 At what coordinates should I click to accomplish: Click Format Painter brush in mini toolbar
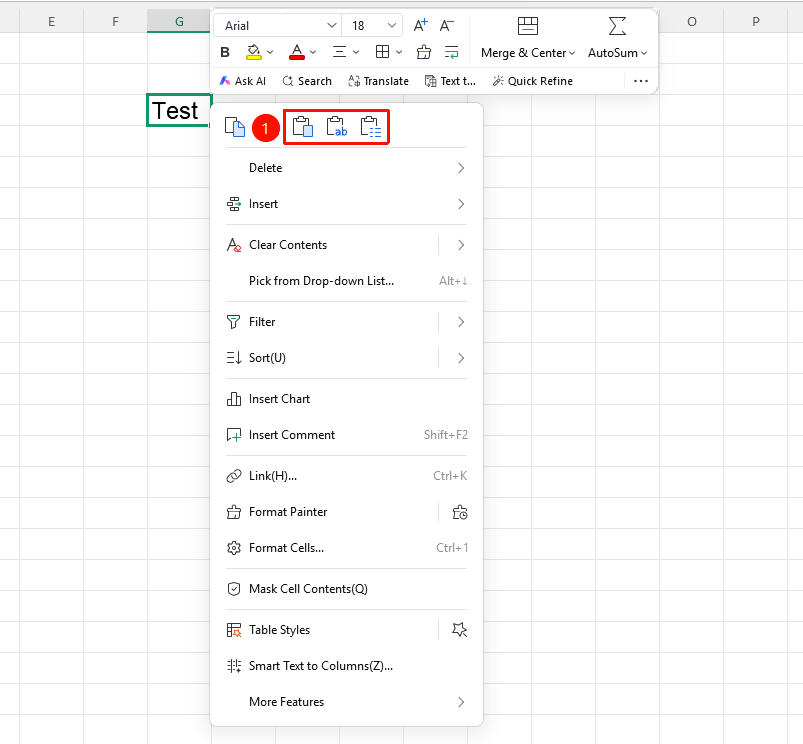pos(424,52)
